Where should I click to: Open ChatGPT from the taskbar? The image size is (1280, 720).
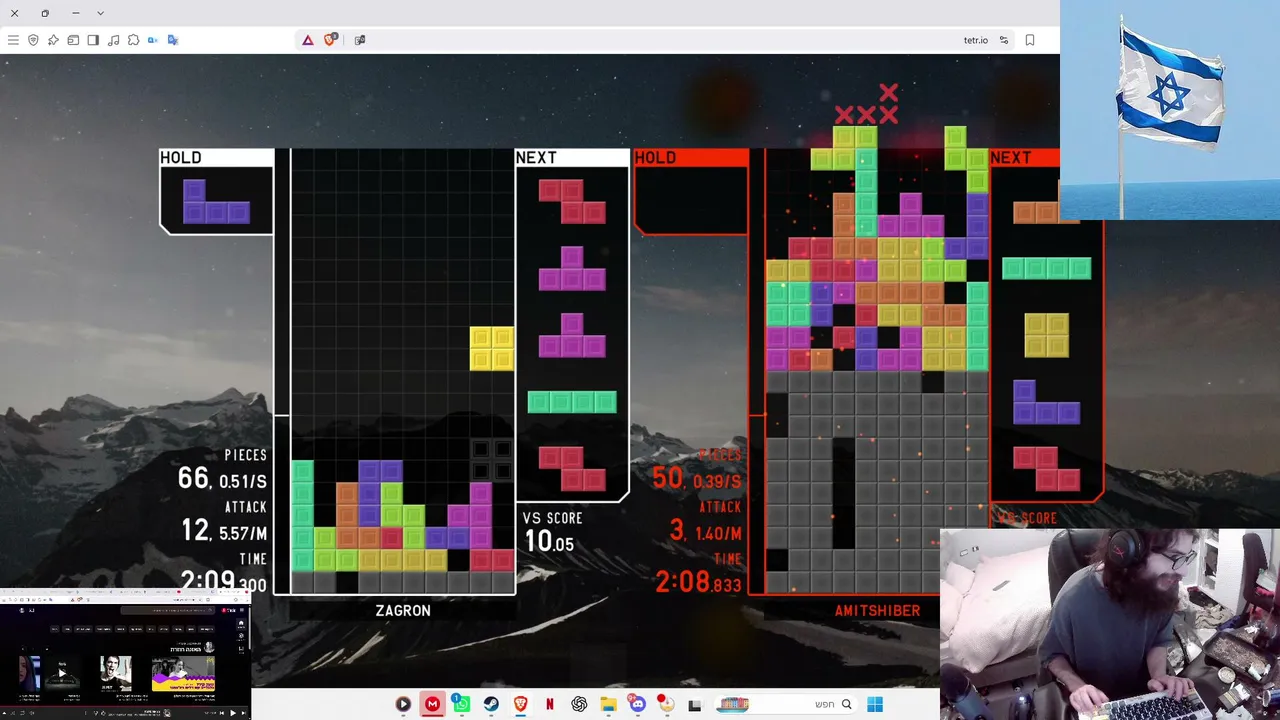point(579,704)
